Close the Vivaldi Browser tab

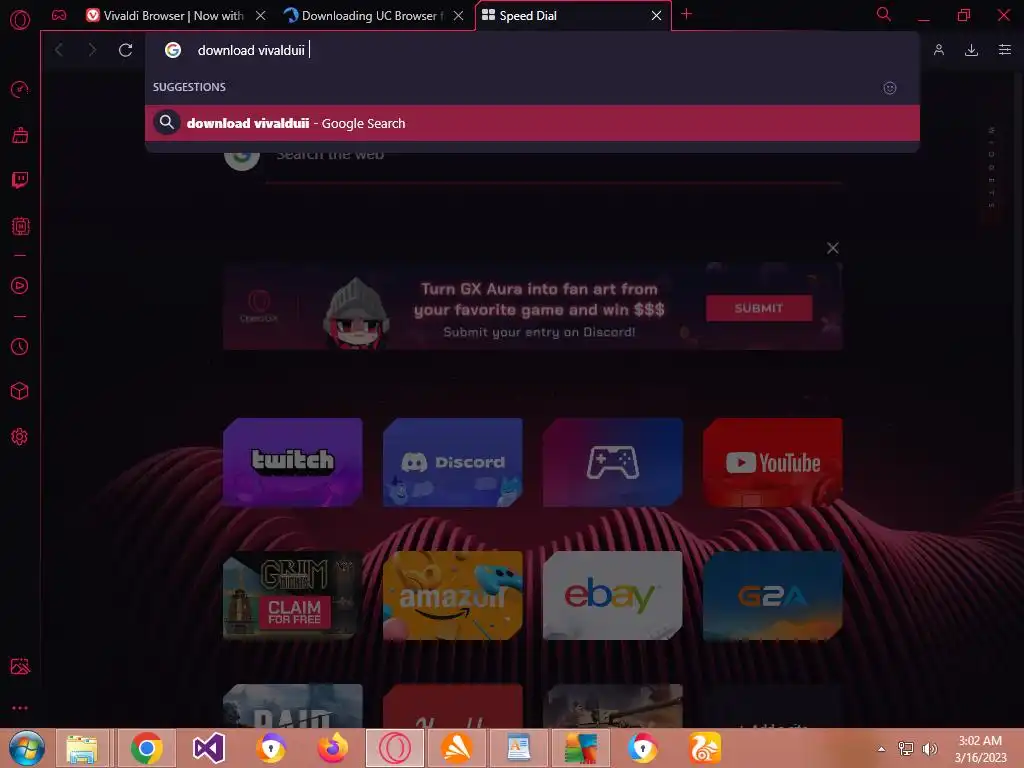(261, 16)
